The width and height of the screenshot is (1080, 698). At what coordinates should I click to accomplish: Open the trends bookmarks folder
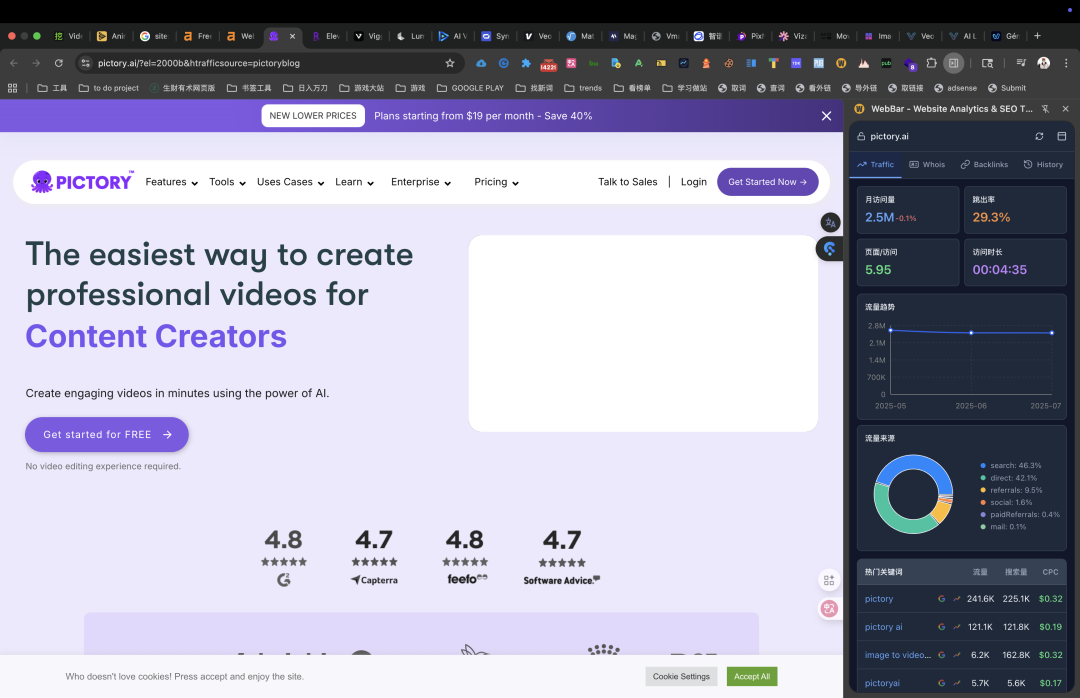tap(583, 88)
